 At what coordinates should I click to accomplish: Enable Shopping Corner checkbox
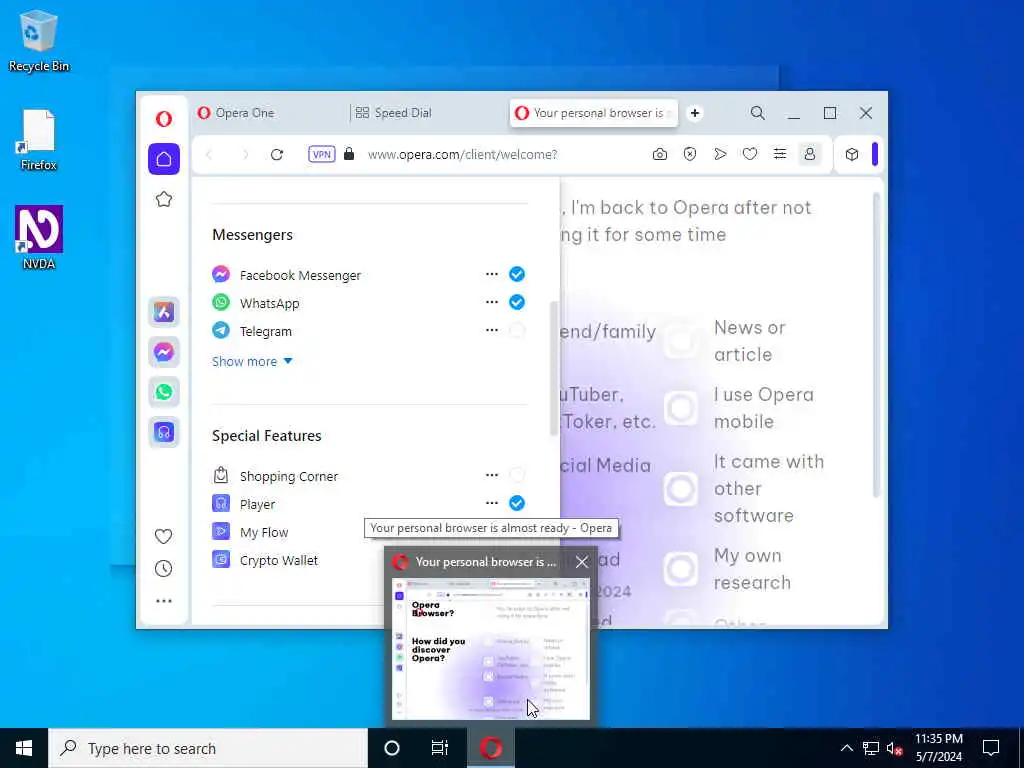[x=517, y=475]
